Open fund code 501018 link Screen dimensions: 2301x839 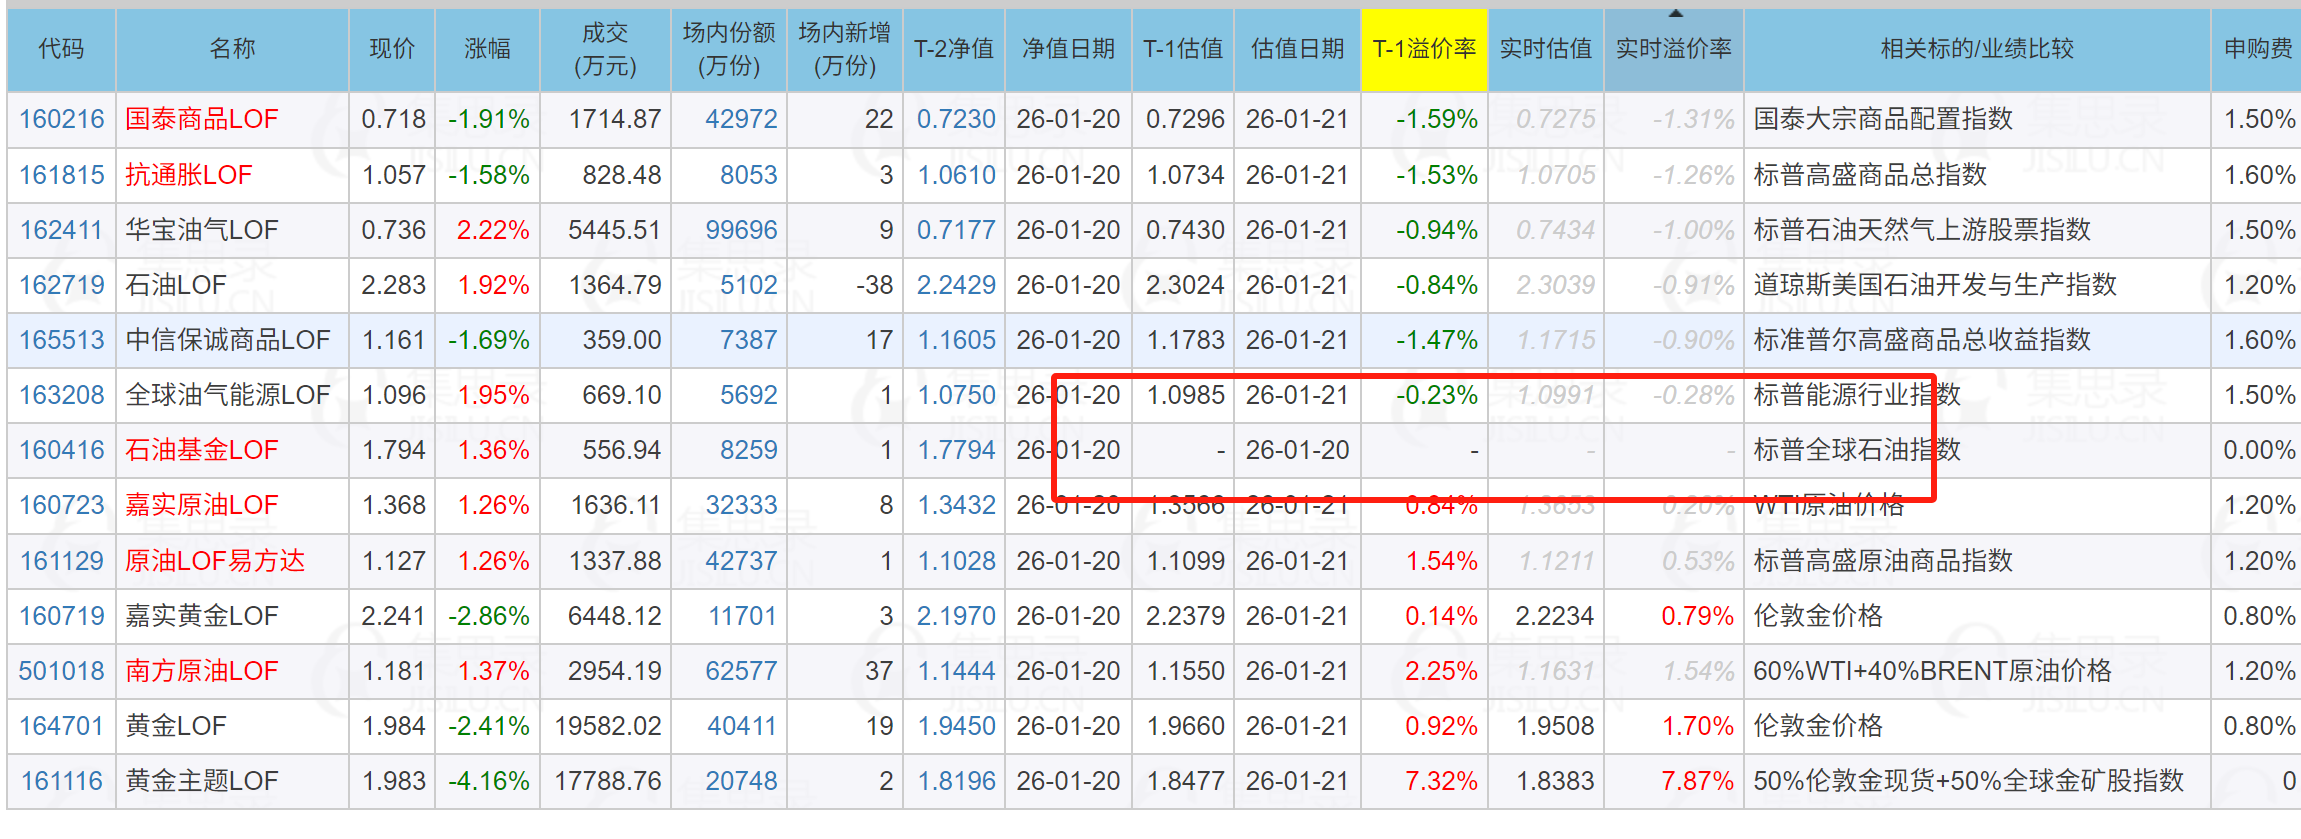pos(62,671)
